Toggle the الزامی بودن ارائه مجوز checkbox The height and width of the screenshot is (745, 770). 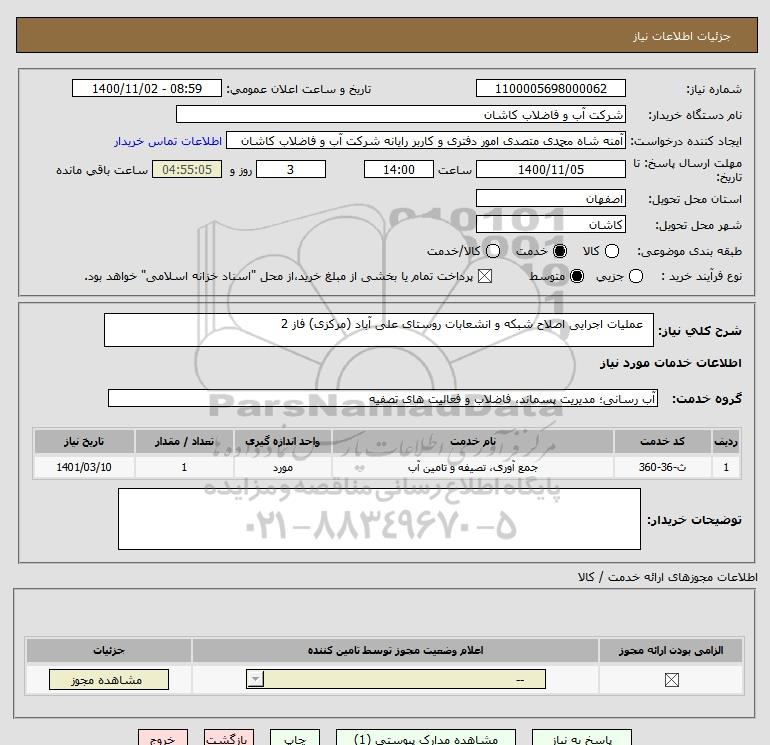click(671, 680)
